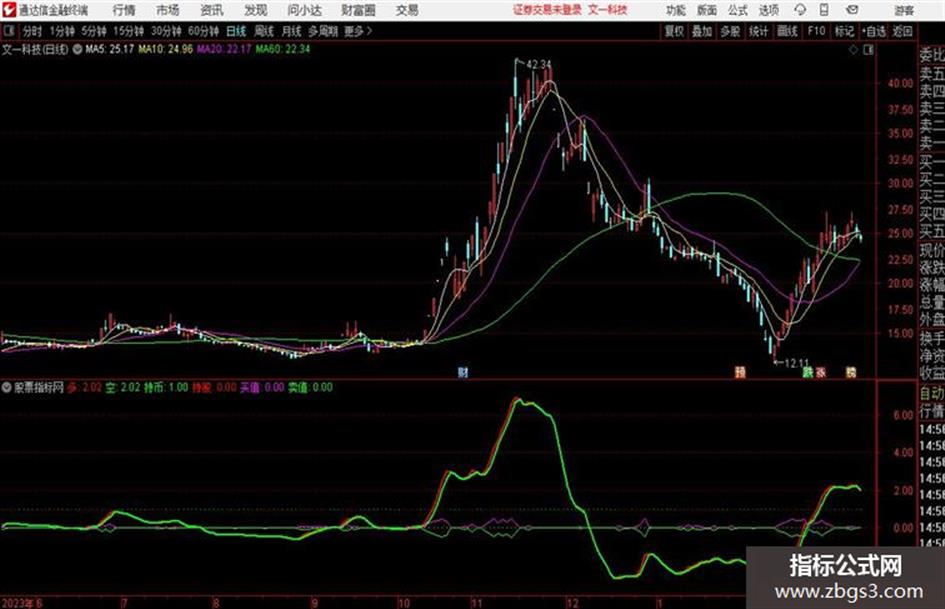Screen dimensions: 945x609
Task: Open the 选项 menu
Action: point(768,10)
